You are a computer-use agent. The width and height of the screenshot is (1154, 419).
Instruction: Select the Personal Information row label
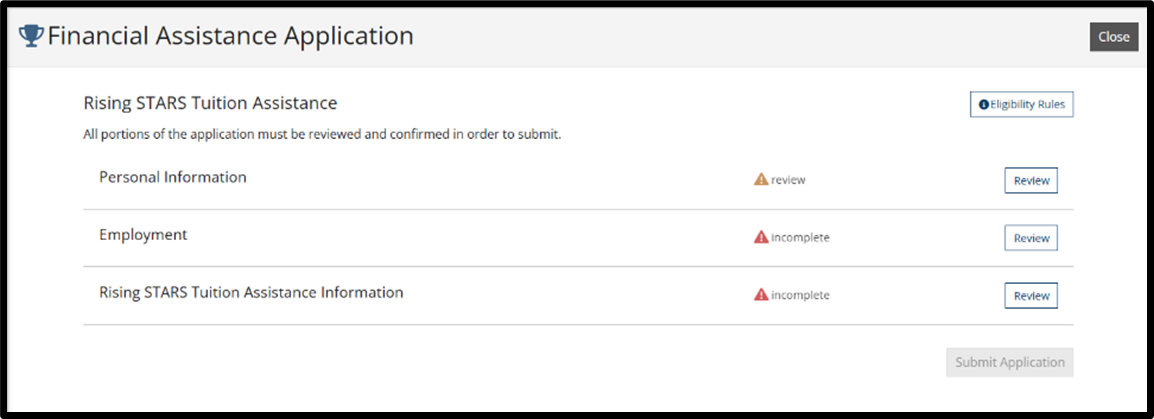(x=173, y=177)
